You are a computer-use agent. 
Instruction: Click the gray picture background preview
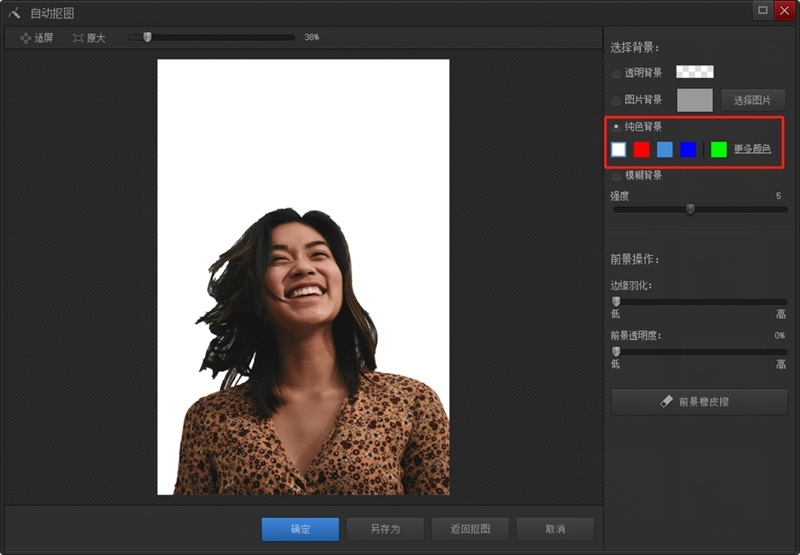694,100
